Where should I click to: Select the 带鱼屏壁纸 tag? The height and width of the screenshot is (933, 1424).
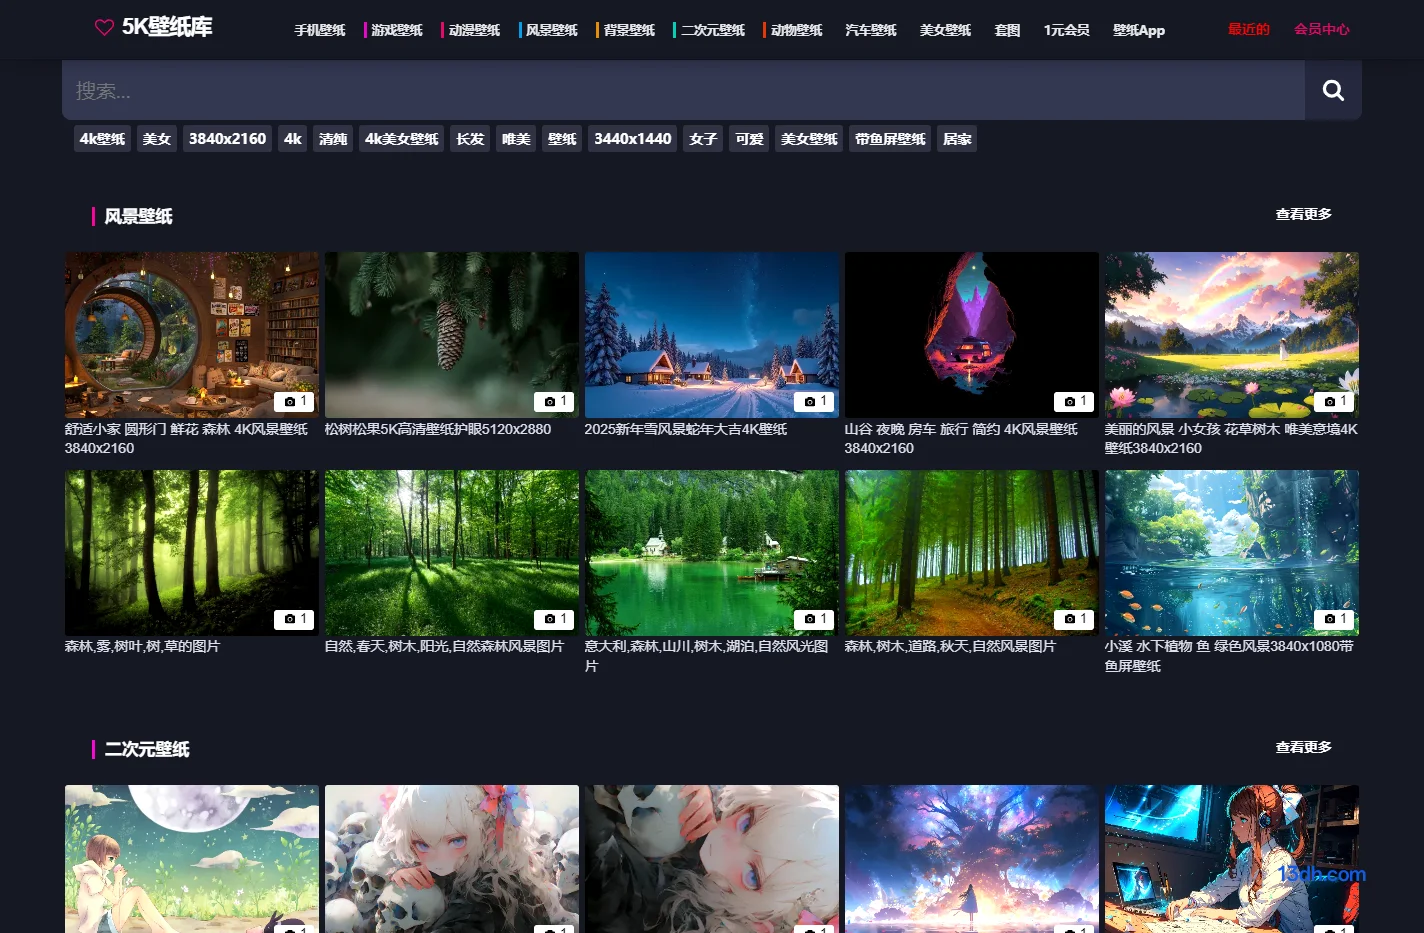pyautogui.click(x=890, y=139)
